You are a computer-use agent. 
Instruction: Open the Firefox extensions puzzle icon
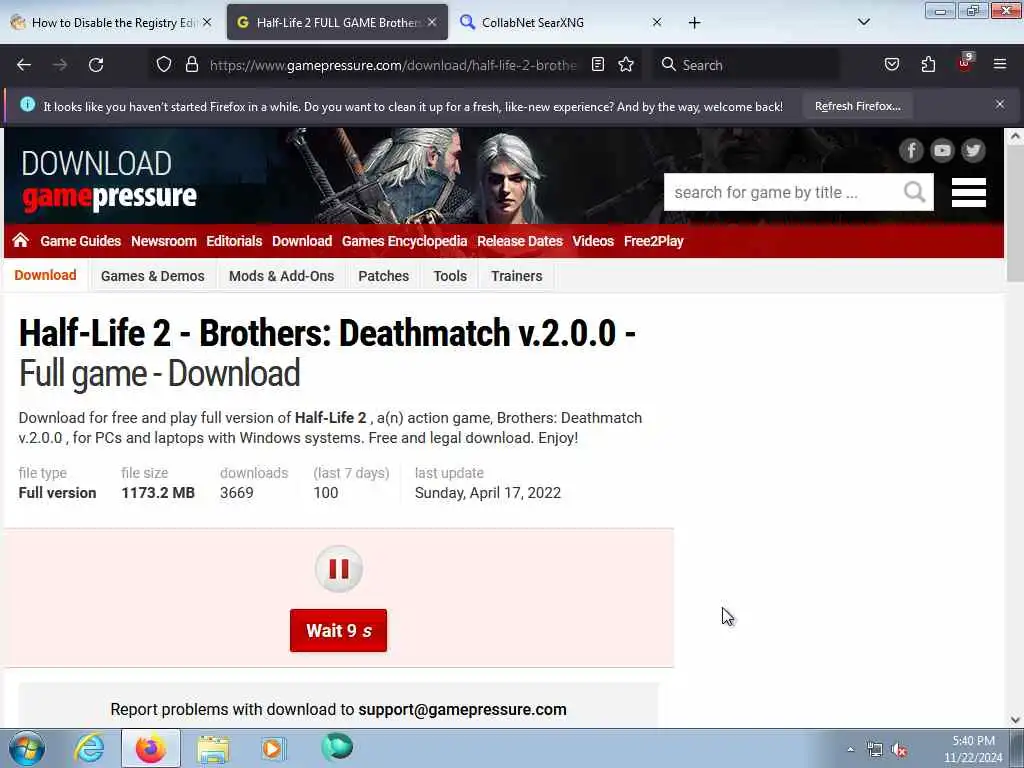928,65
